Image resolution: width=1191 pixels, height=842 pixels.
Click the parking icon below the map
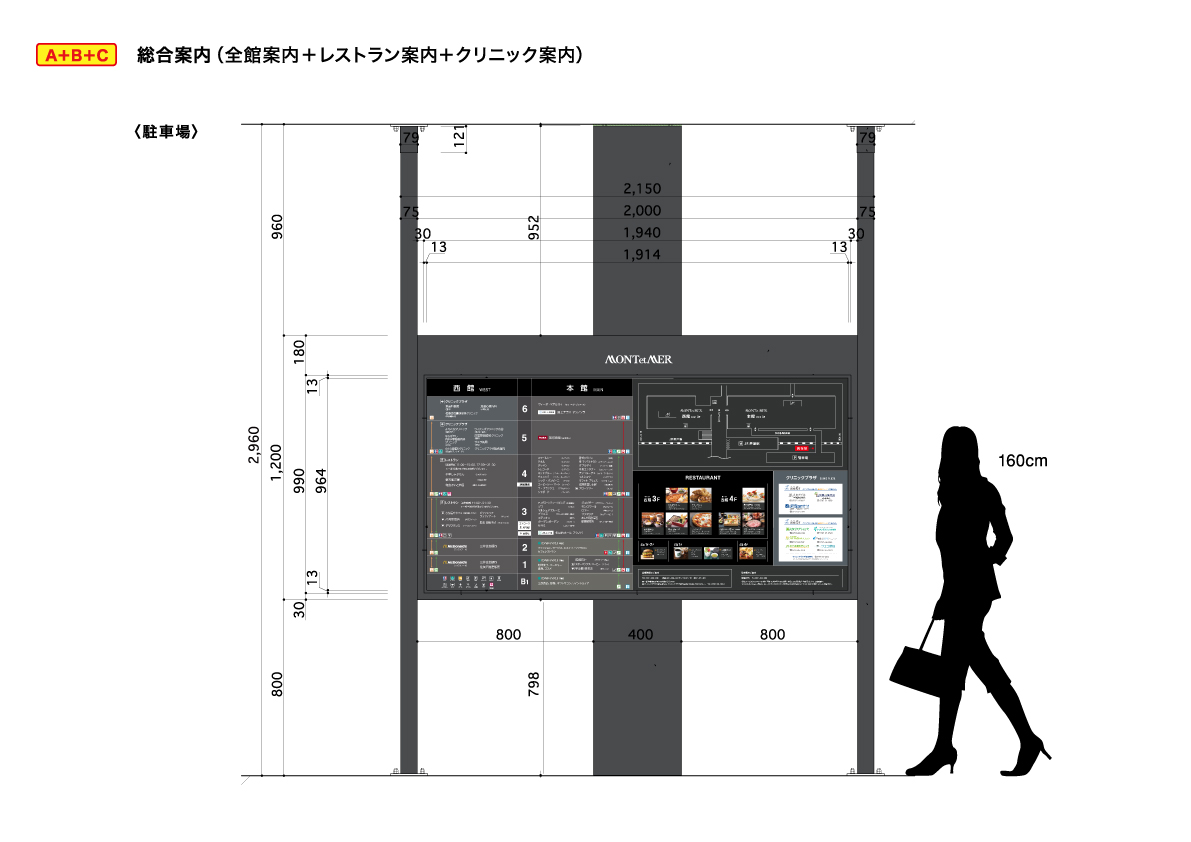click(794, 457)
